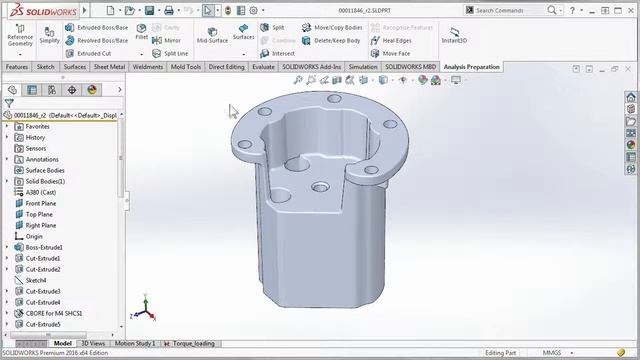Image resolution: width=640 pixels, height=360 pixels.
Task: Expand the Solid Bodies(1) folder
Action: pyautogui.click(x=7, y=181)
